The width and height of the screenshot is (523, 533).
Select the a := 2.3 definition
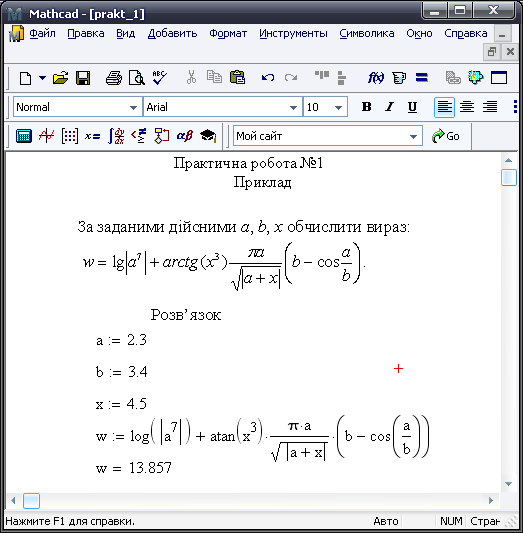pos(121,340)
